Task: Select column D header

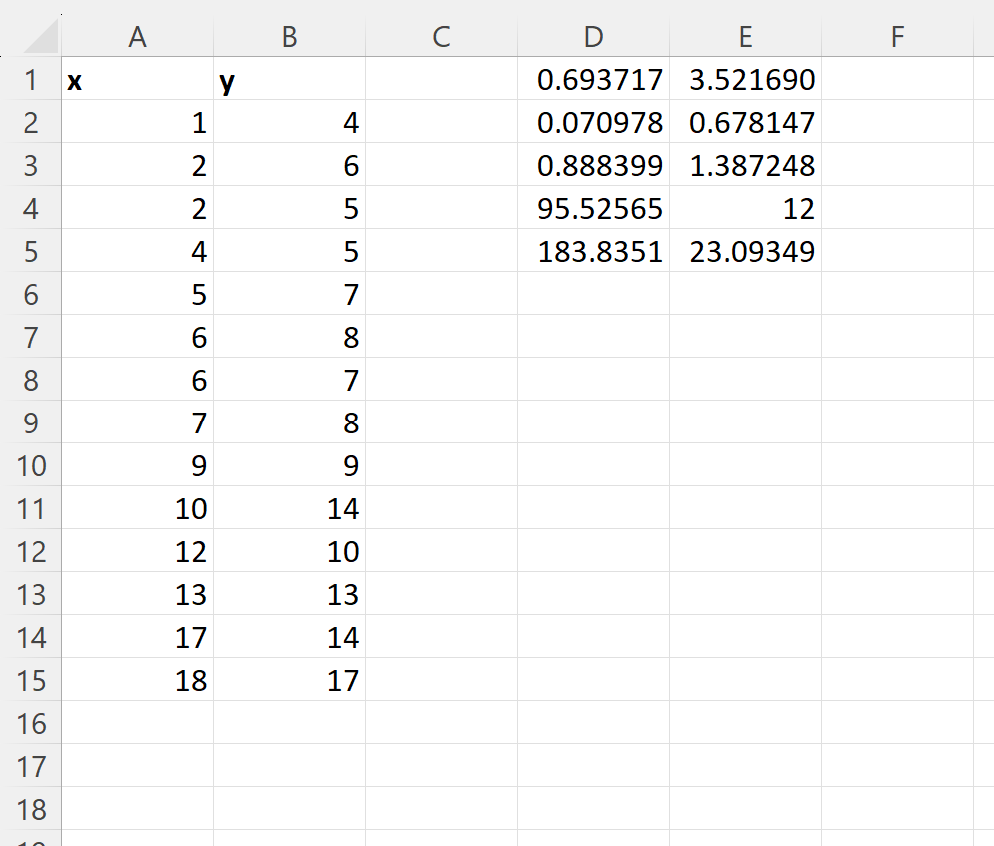Action: click(593, 37)
